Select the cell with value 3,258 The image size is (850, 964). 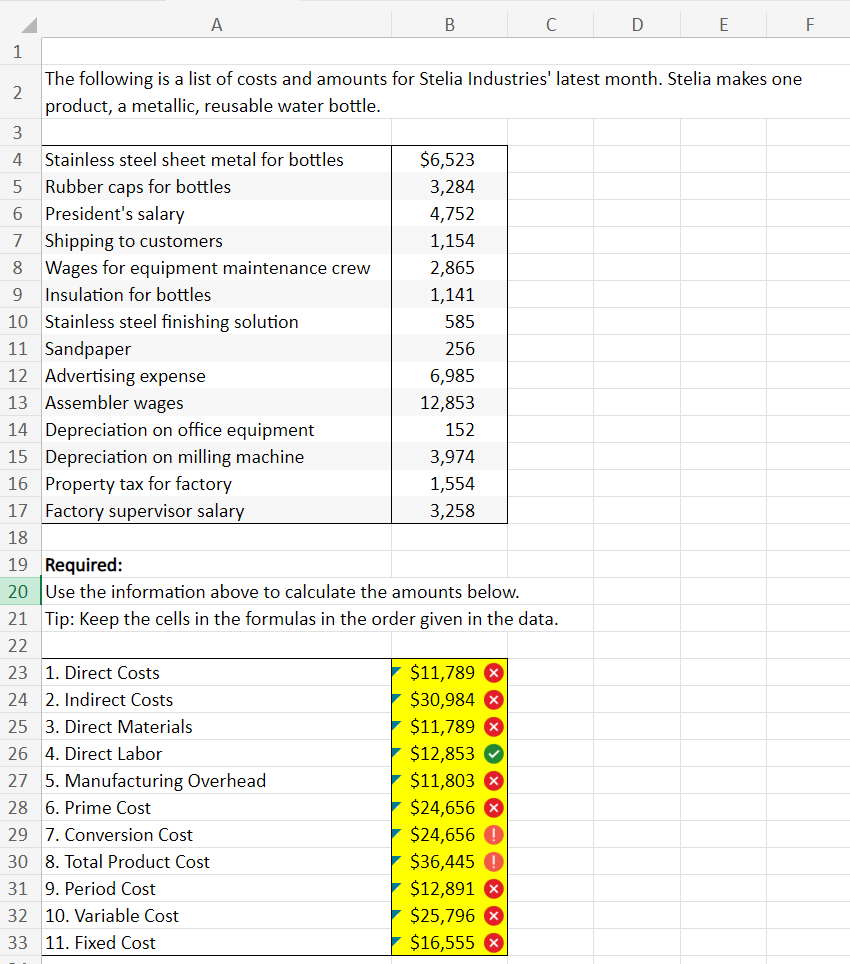click(449, 511)
